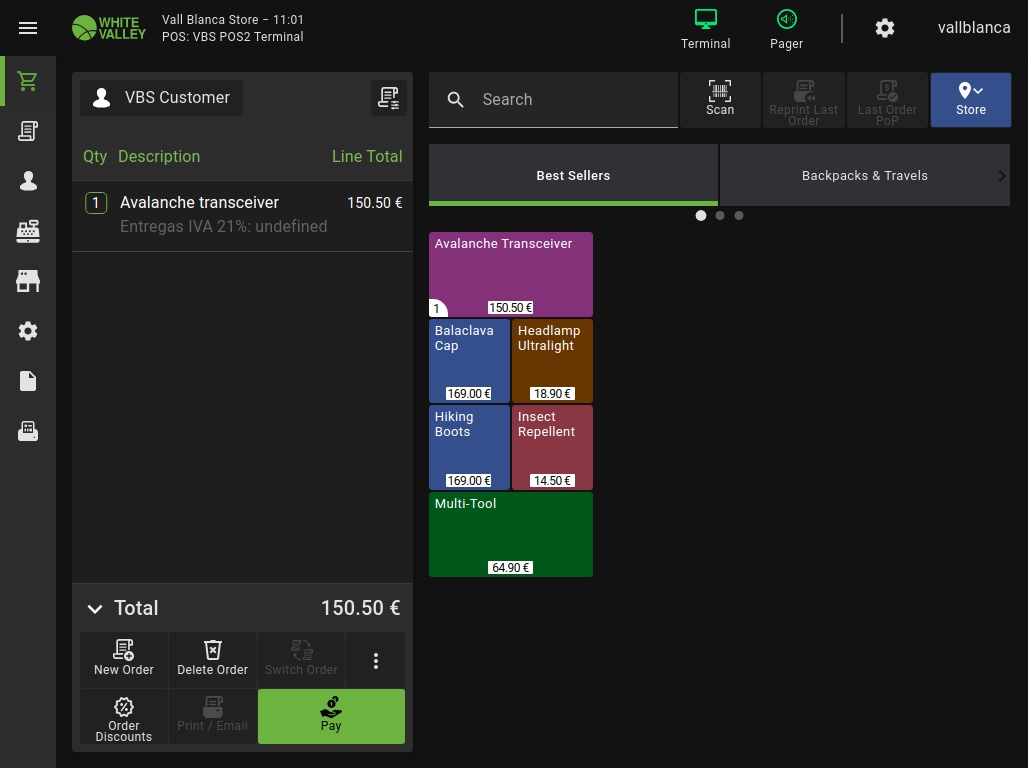Screen dimensions: 1028x768
Task: Open the top-right settings gear
Action: [x=884, y=28]
